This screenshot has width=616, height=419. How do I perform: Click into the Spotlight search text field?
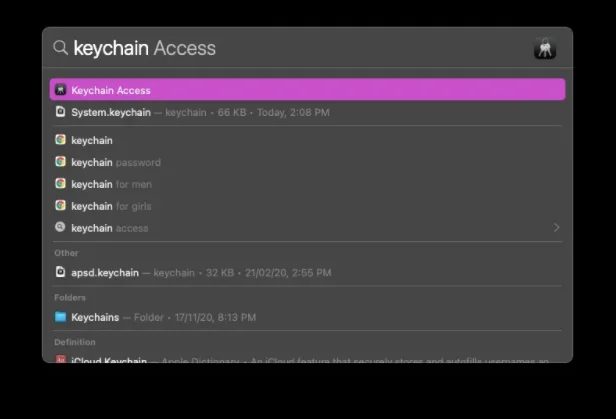(300, 48)
